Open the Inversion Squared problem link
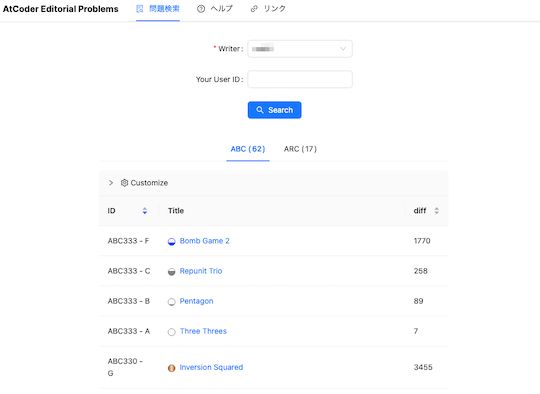Screen dimensions: 540x394 tap(211, 367)
